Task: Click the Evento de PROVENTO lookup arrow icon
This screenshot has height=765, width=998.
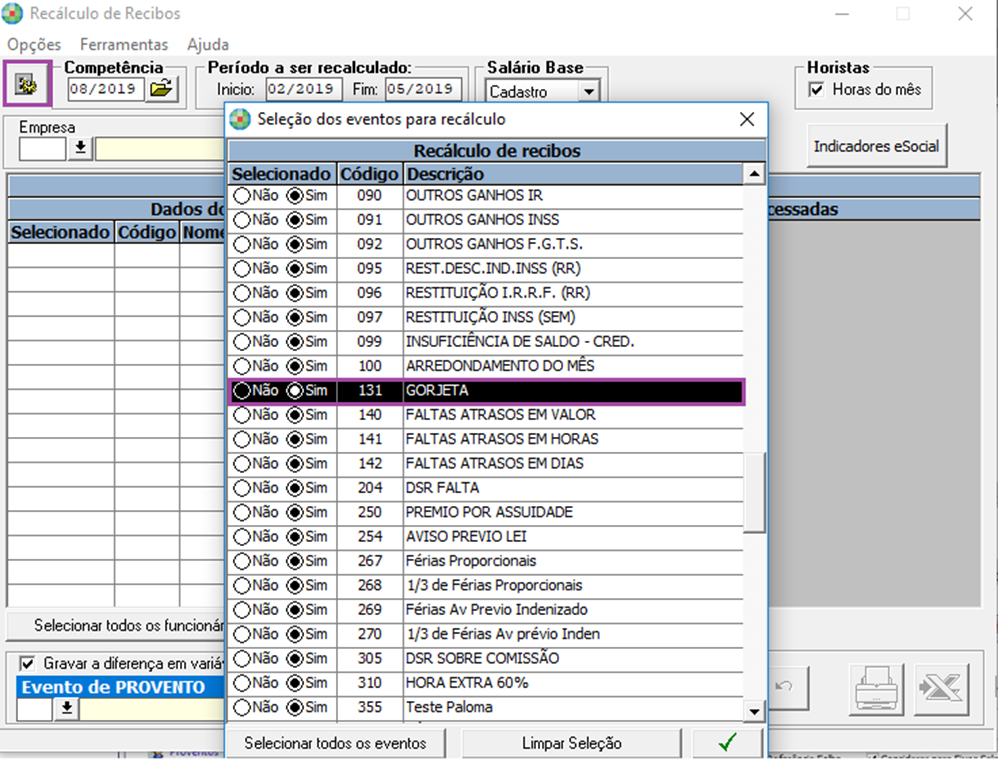Action: pos(67,708)
